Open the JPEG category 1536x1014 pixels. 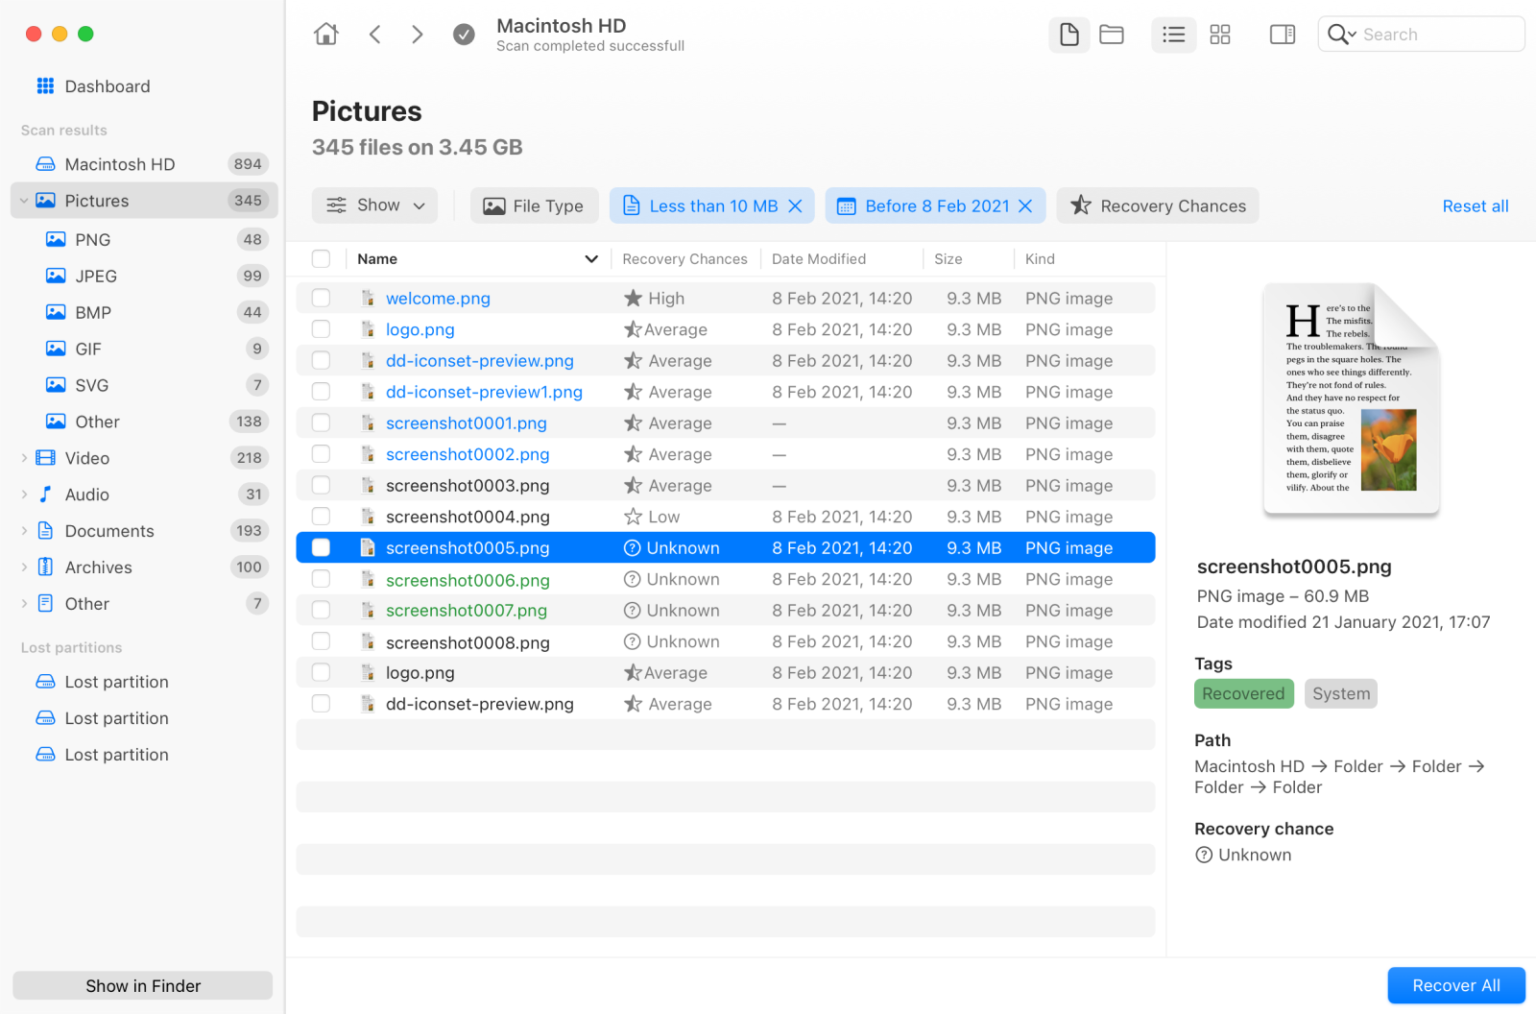[x=95, y=275]
